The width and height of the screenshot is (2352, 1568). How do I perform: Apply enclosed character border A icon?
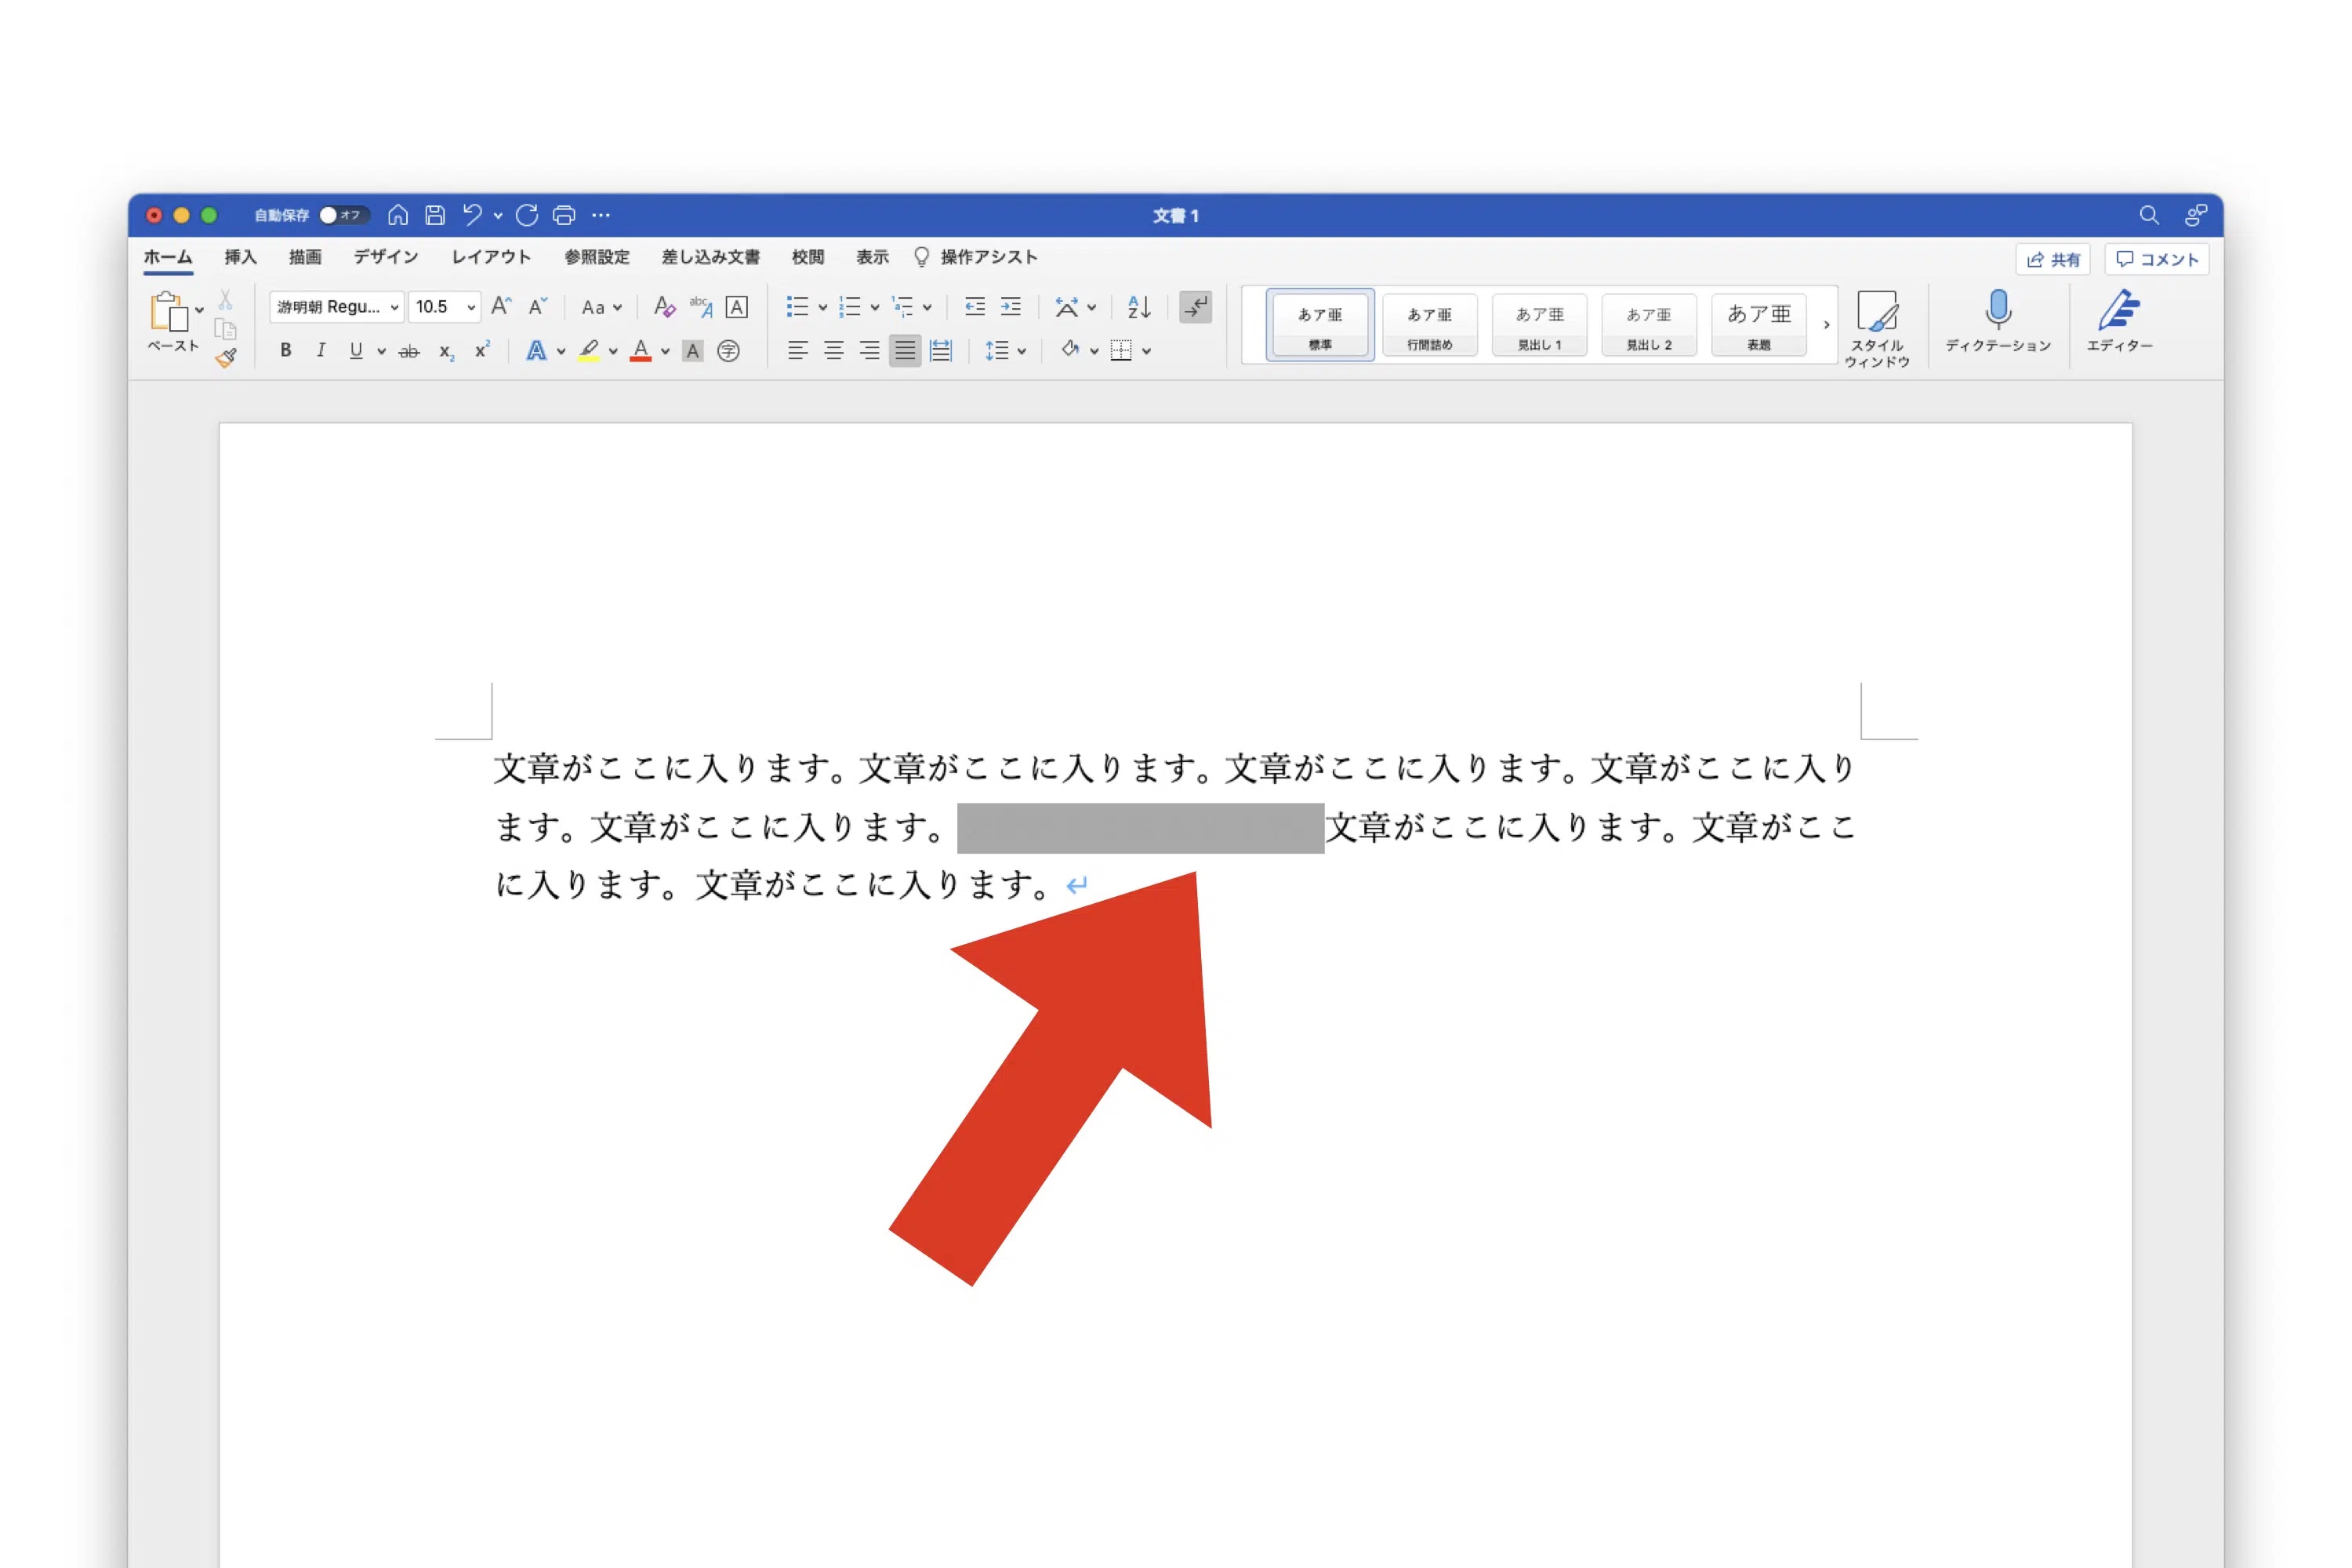(x=737, y=307)
